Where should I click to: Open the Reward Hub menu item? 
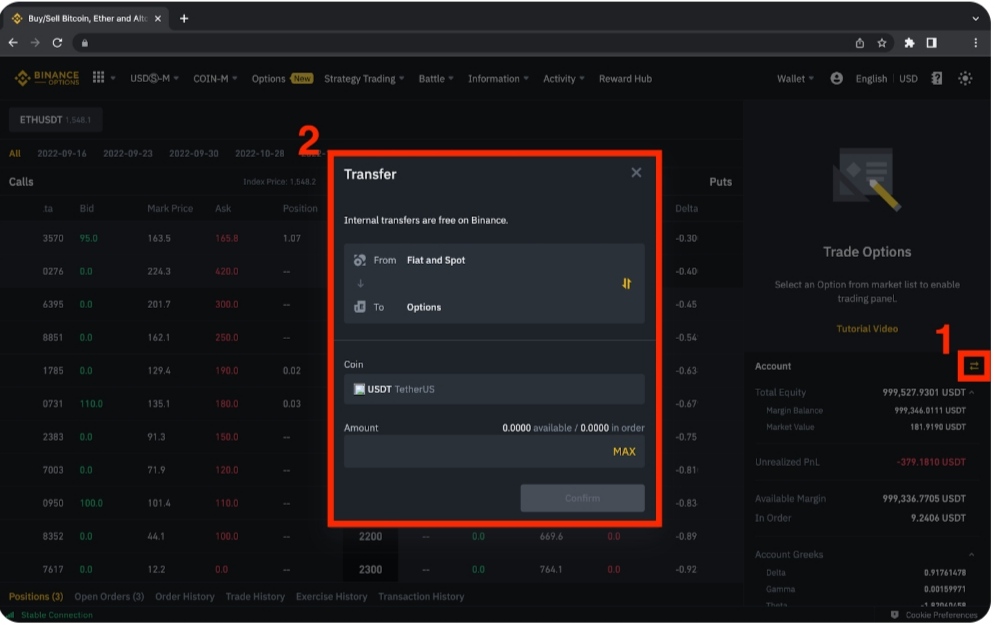[x=625, y=79]
